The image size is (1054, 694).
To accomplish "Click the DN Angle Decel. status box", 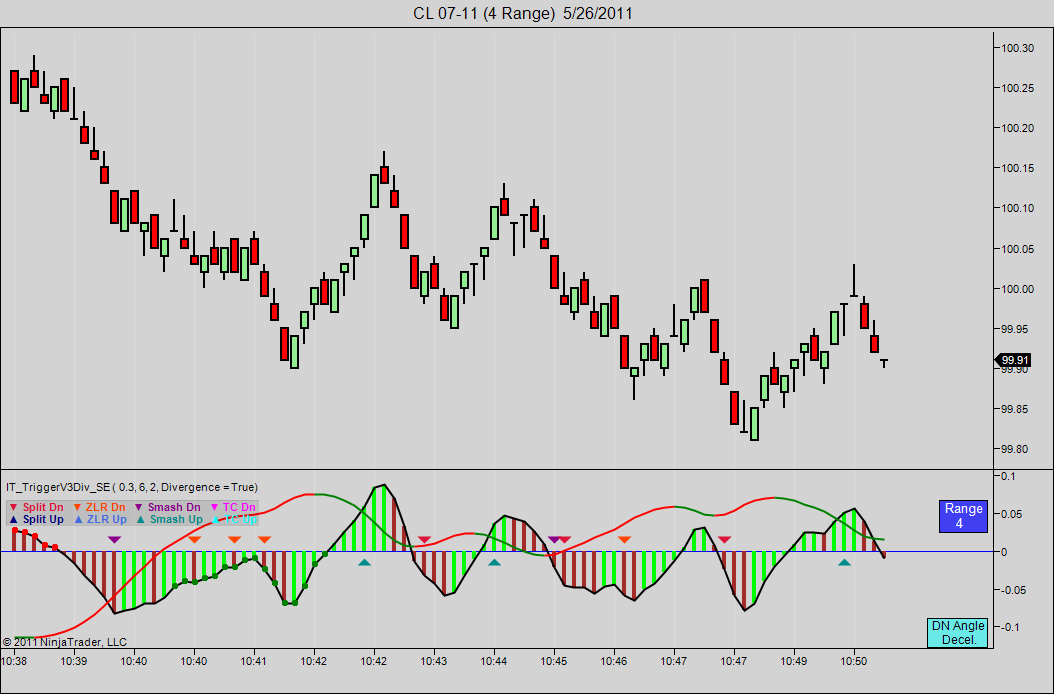I will pos(959,633).
